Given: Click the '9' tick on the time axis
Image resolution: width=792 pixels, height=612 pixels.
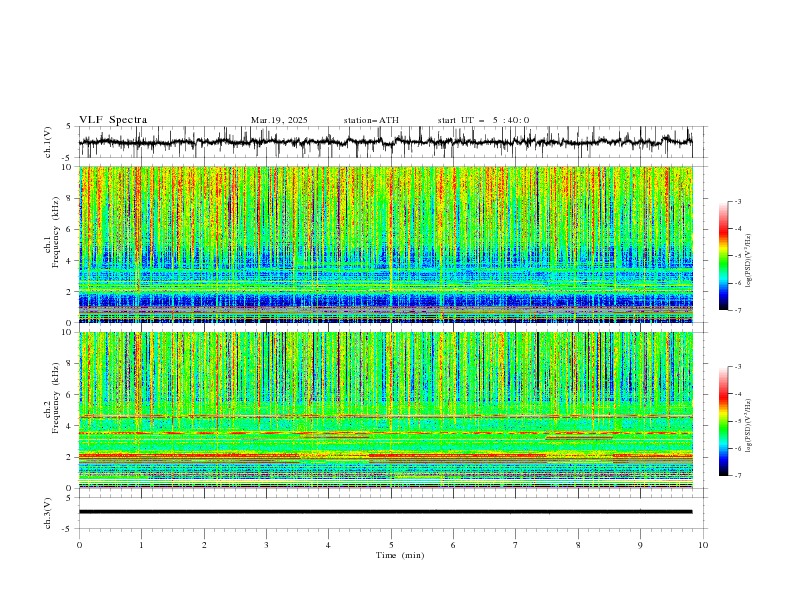Looking at the screenshot, I should click(640, 545).
